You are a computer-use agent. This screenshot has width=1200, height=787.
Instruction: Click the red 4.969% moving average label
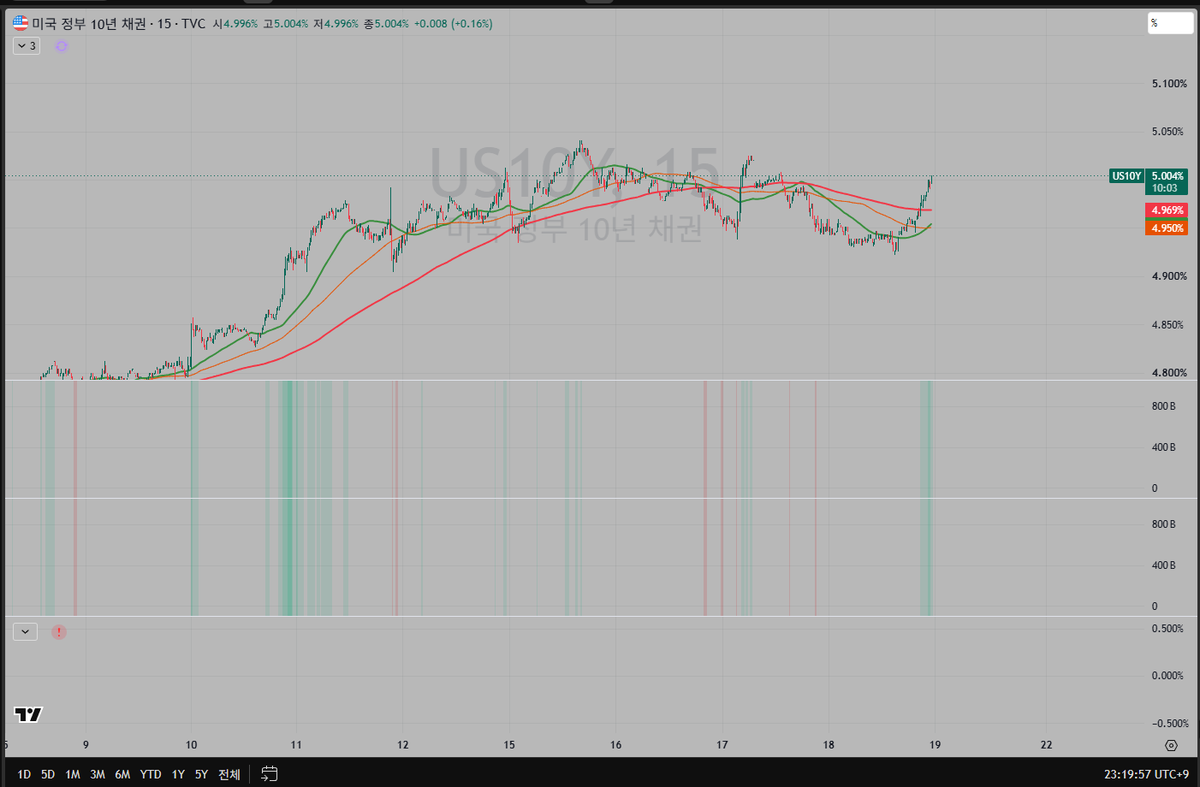(x=1167, y=211)
